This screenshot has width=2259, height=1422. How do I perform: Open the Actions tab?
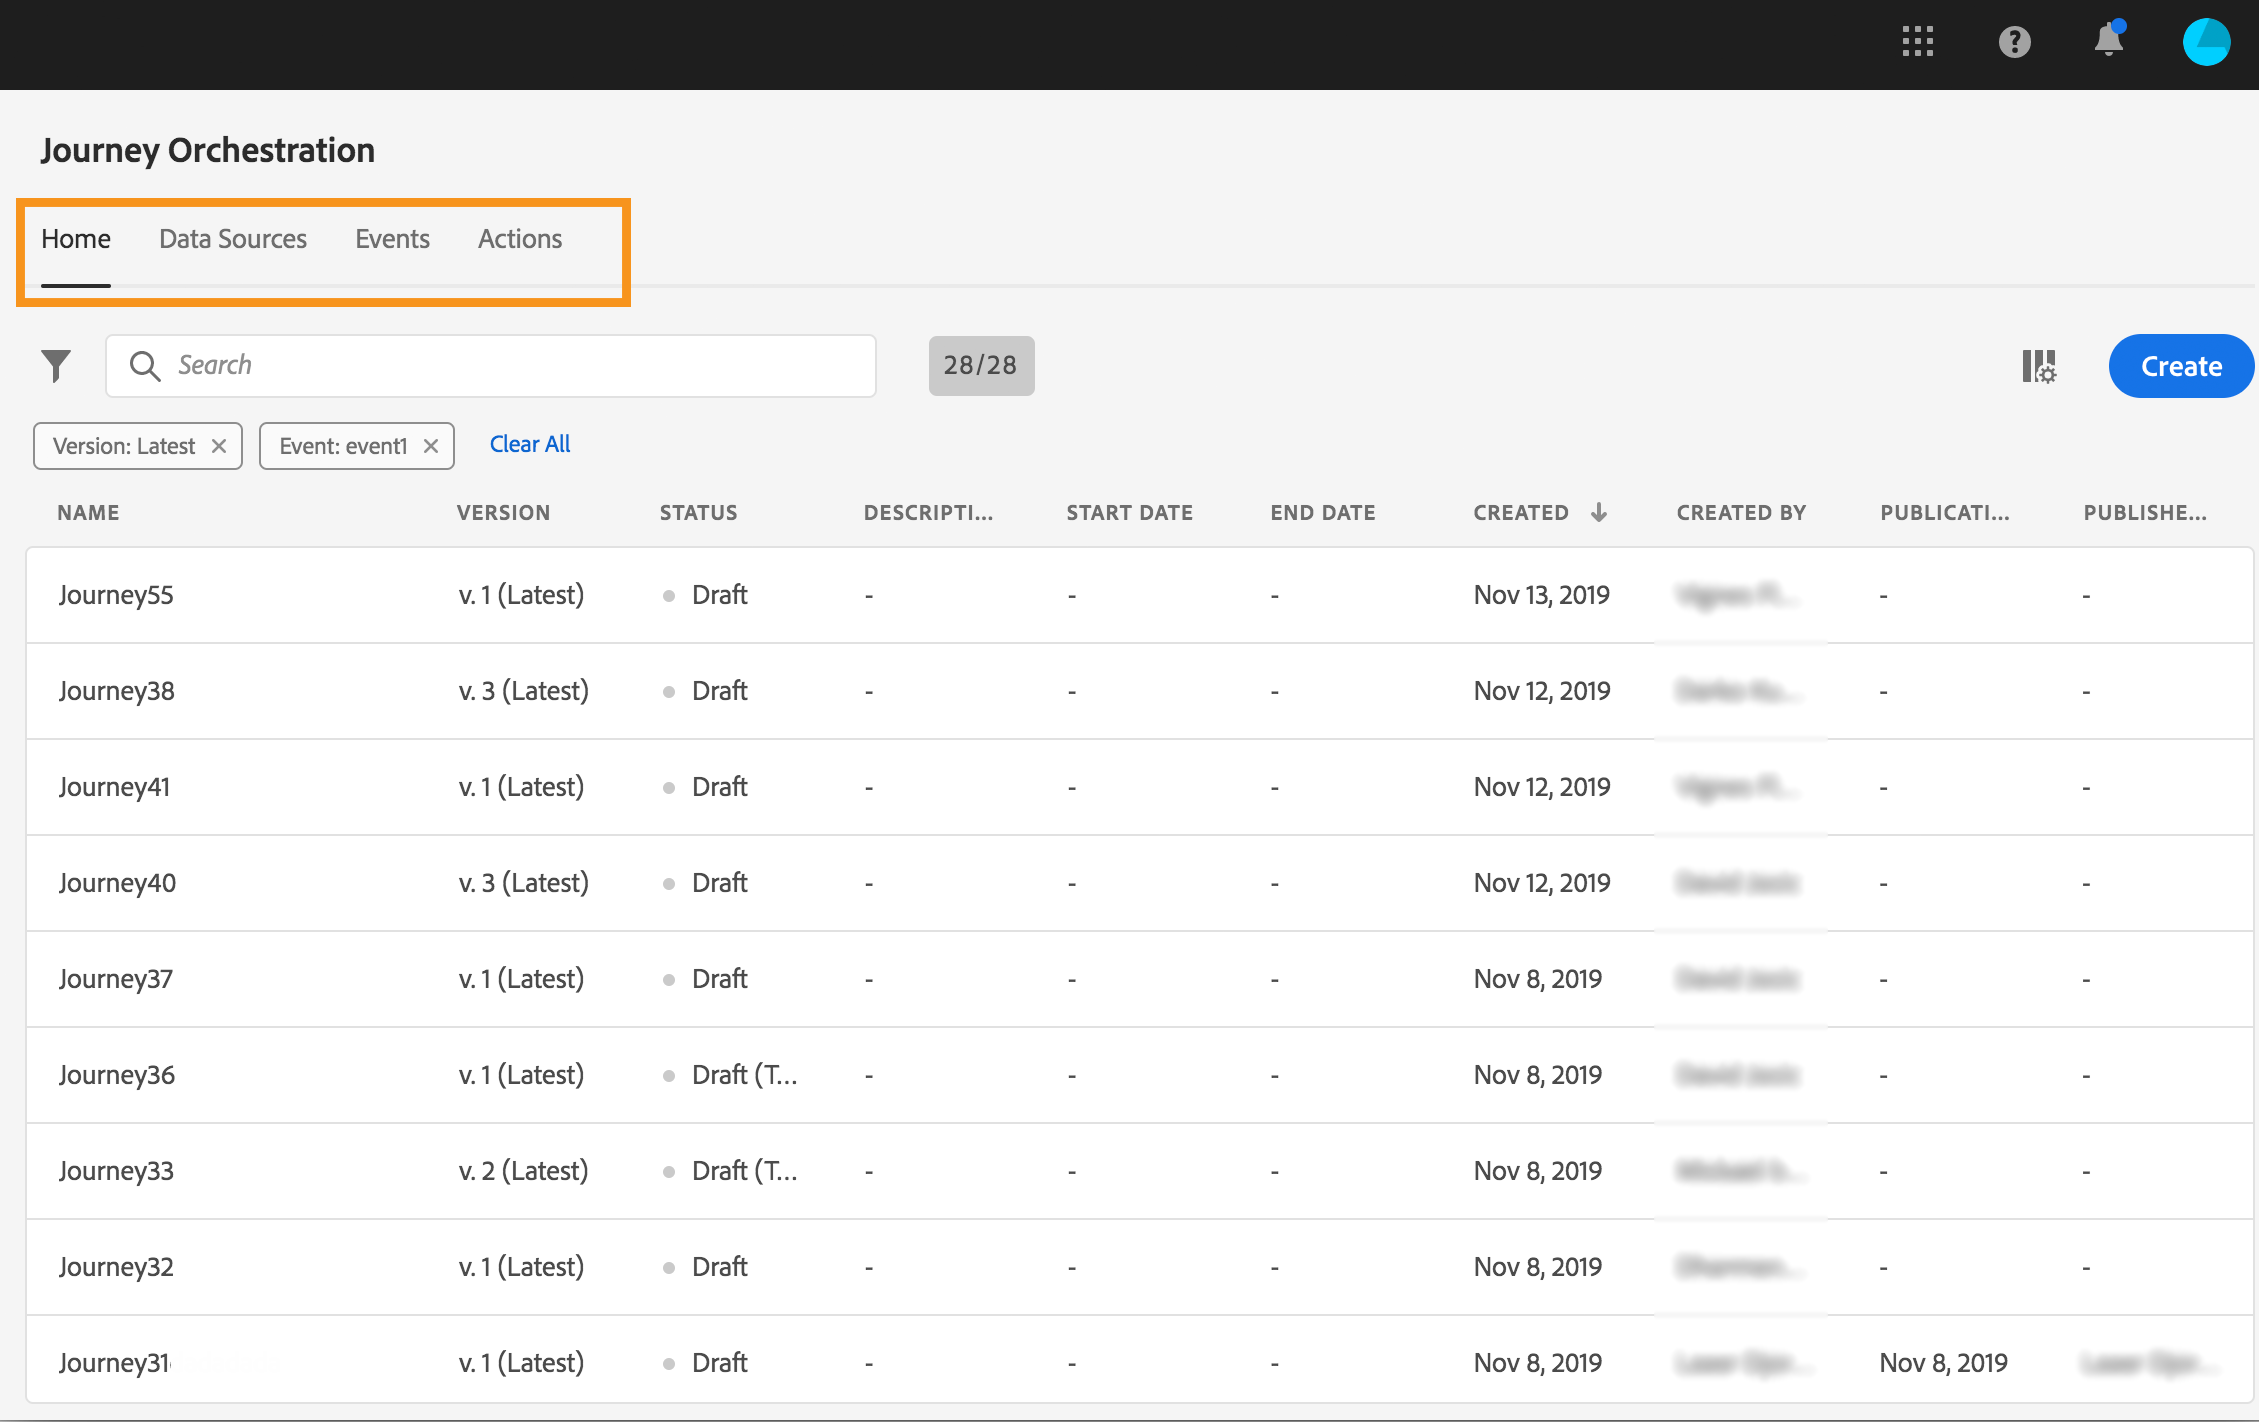pos(520,239)
